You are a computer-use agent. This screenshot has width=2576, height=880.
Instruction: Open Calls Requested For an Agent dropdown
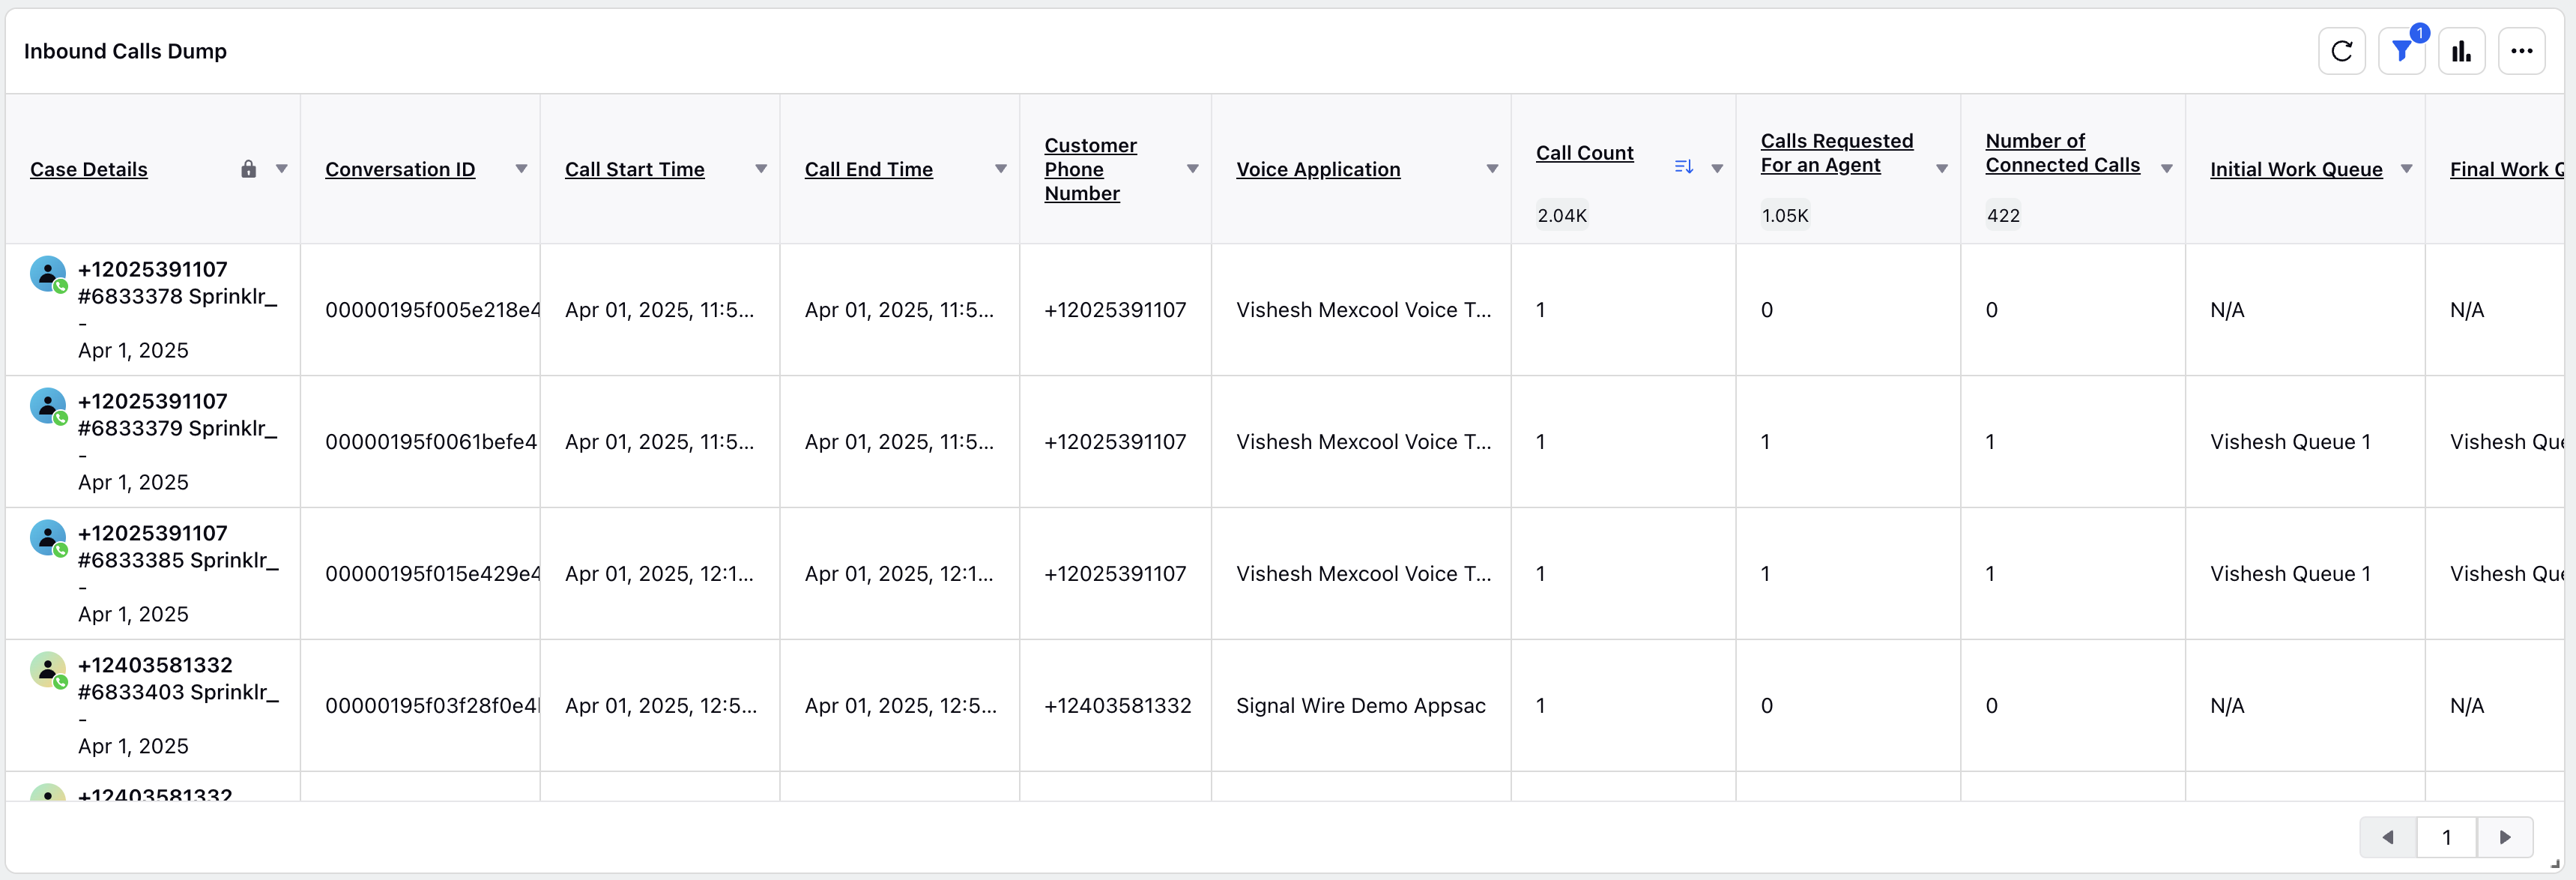point(1942,169)
